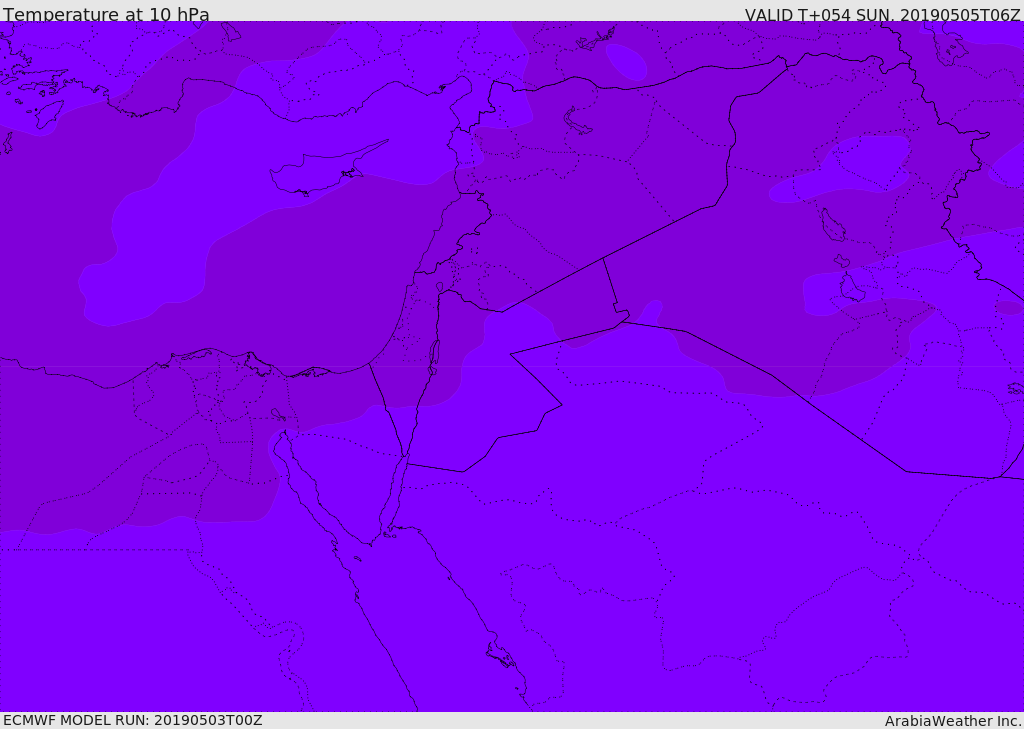Click the Dead Sea outline

click(x=434, y=354)
